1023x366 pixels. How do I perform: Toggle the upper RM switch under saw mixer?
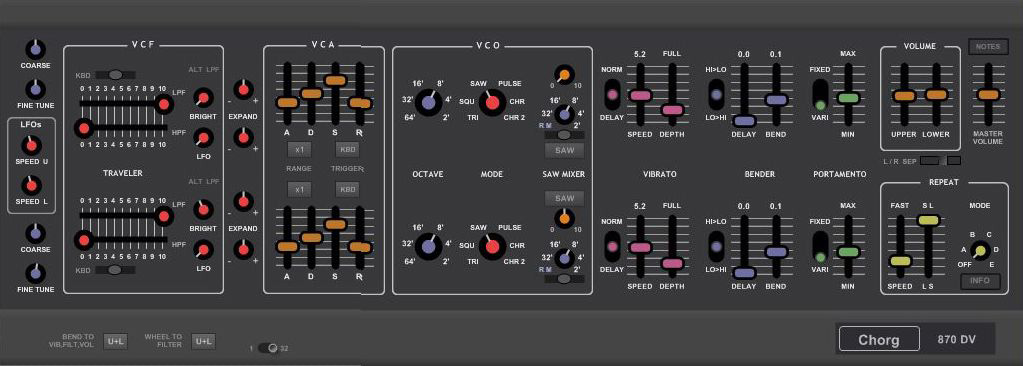coord(565,135)
